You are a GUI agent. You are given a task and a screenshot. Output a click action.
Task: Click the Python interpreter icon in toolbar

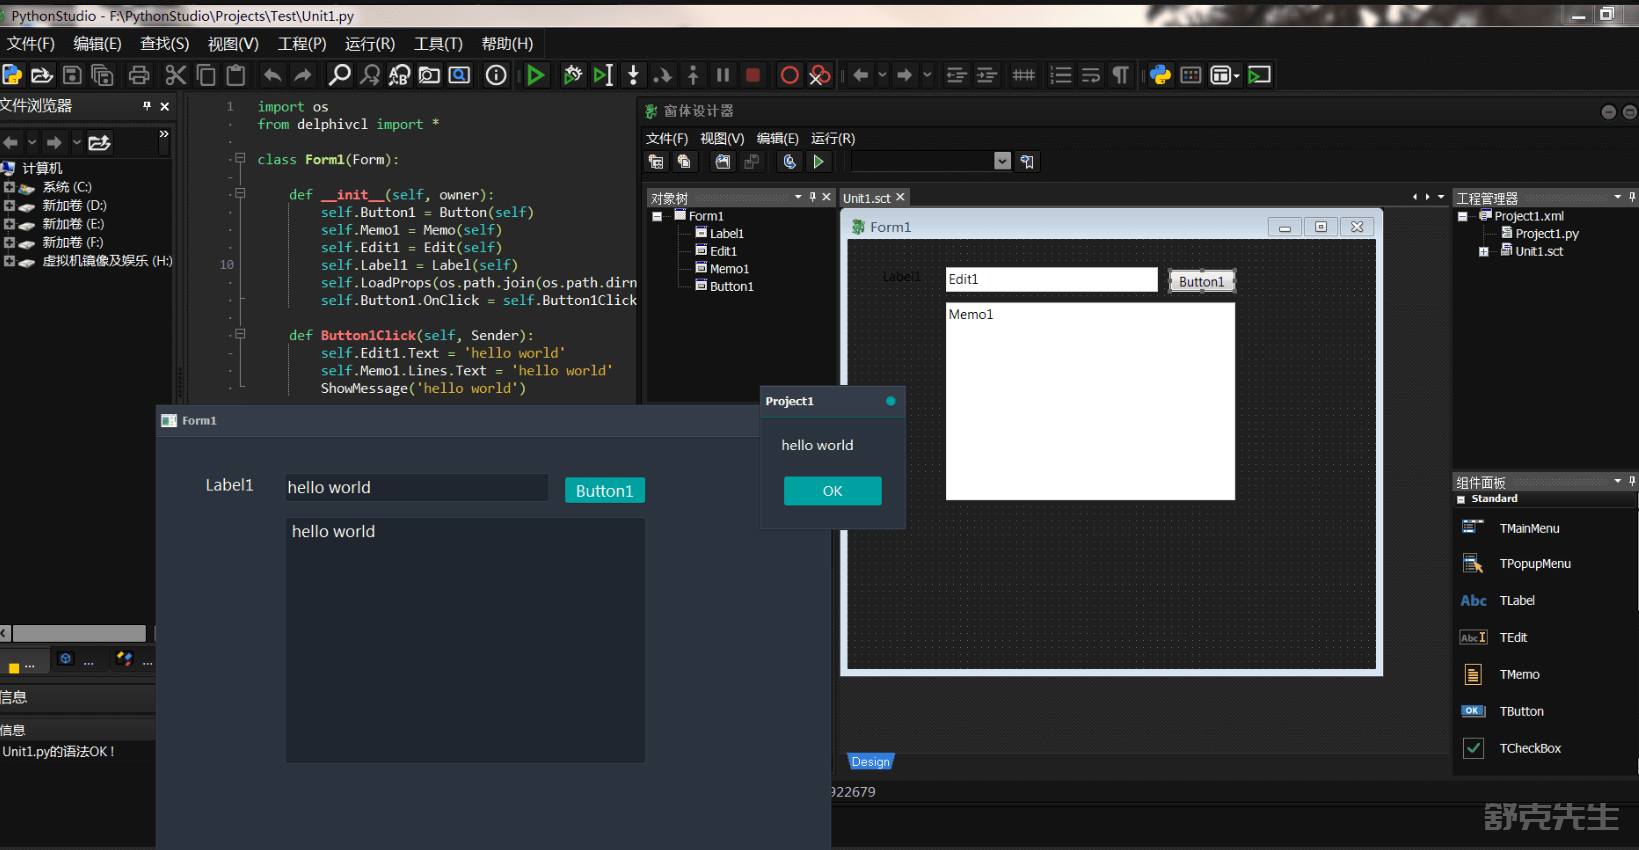tap(1160, 75)
